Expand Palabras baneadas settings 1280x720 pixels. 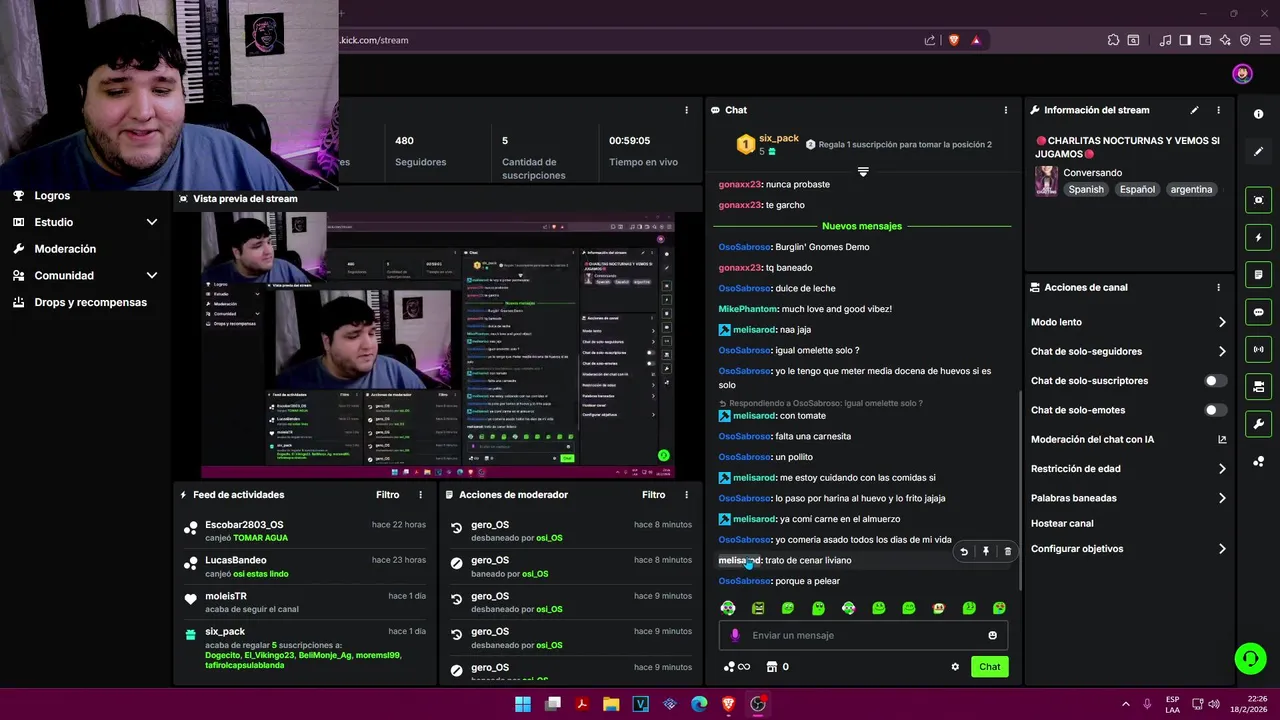[x=1222, y=498]
